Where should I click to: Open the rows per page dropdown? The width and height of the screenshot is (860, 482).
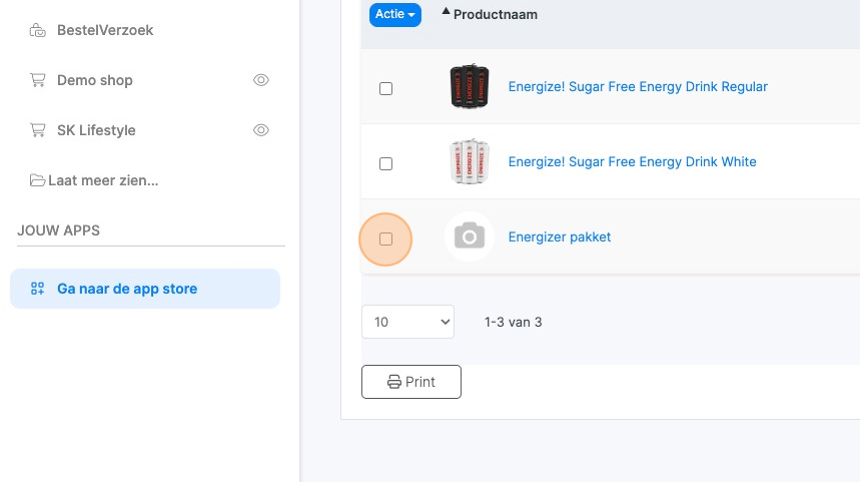(407, 322)
